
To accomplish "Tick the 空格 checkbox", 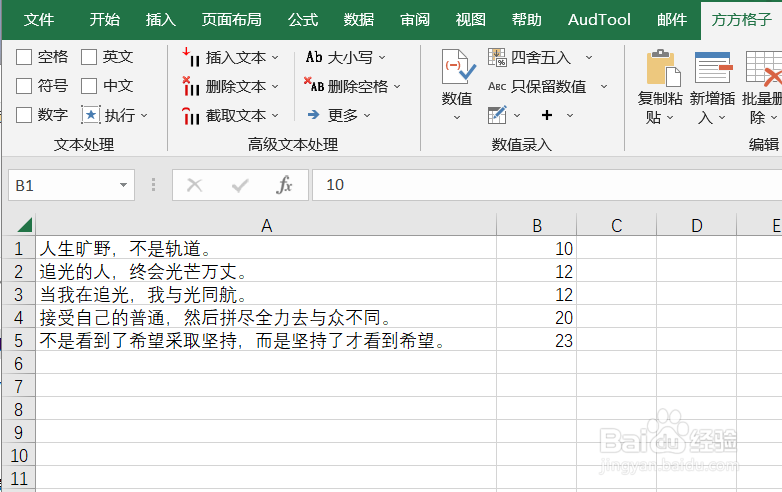I will click(24, 57).
